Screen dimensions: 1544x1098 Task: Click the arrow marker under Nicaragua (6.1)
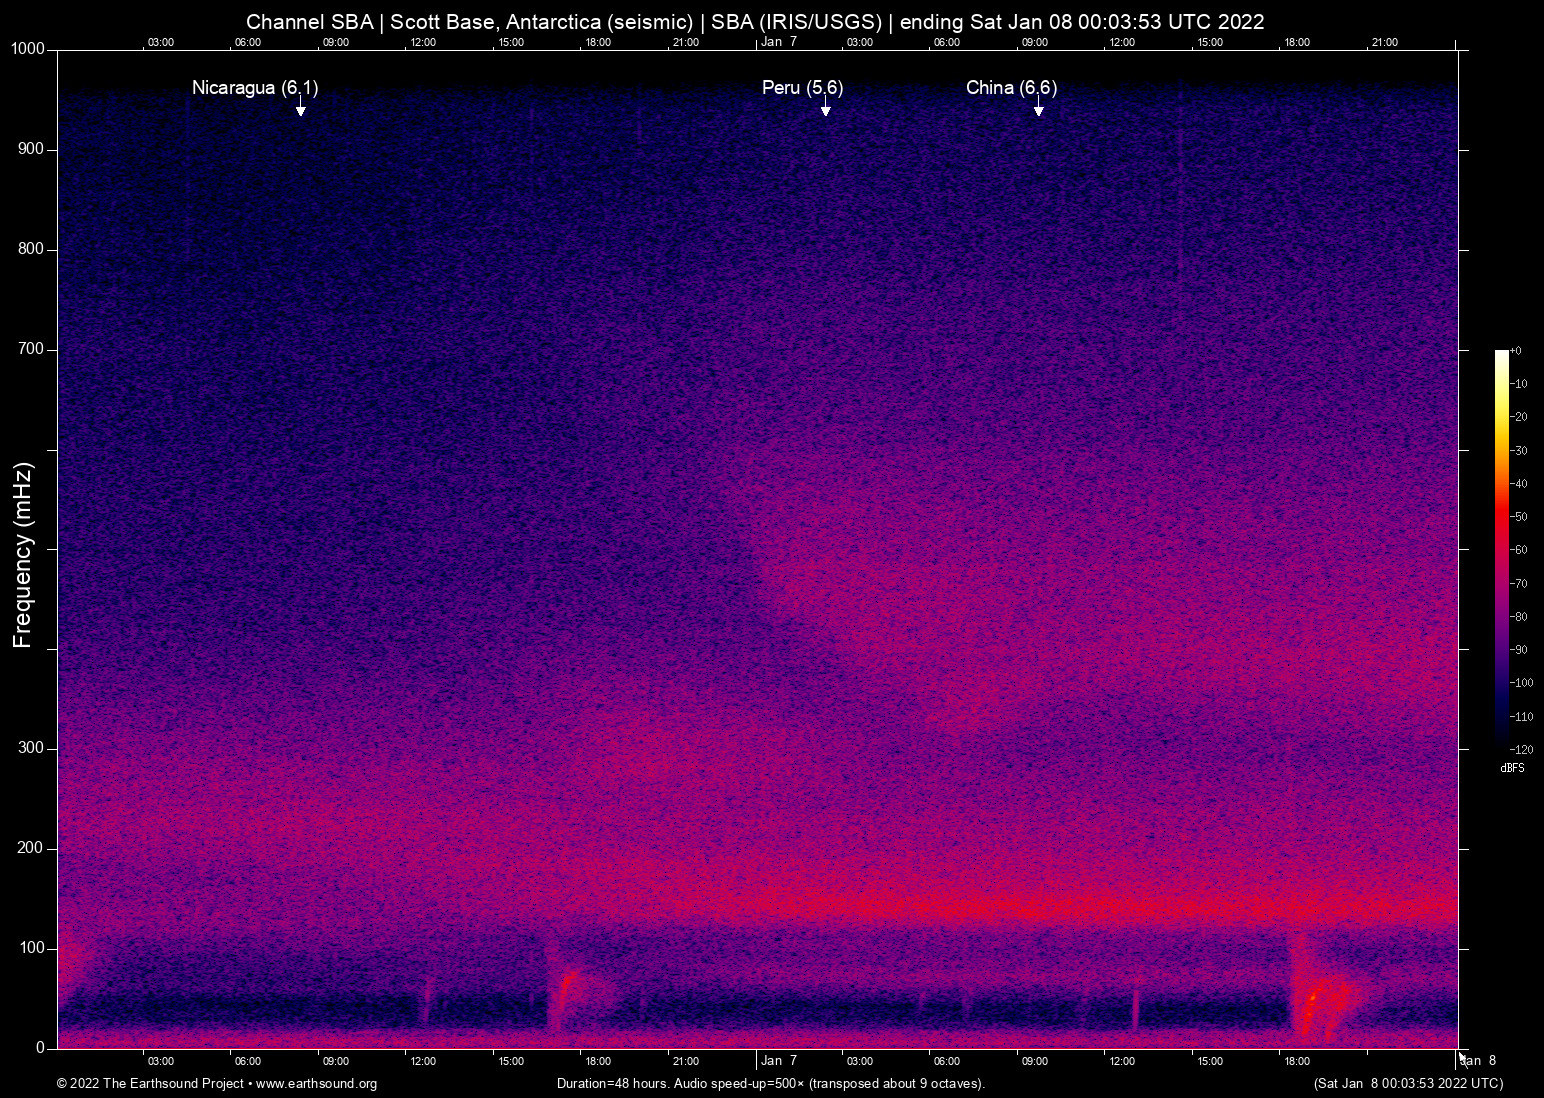click(x=300, y=109)
